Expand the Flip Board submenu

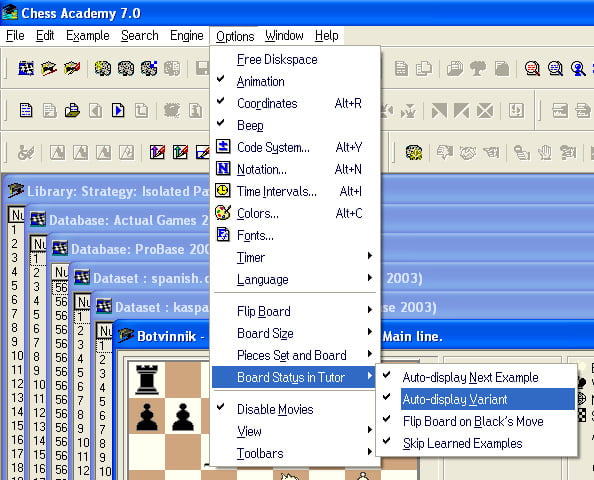click(295, 311)
